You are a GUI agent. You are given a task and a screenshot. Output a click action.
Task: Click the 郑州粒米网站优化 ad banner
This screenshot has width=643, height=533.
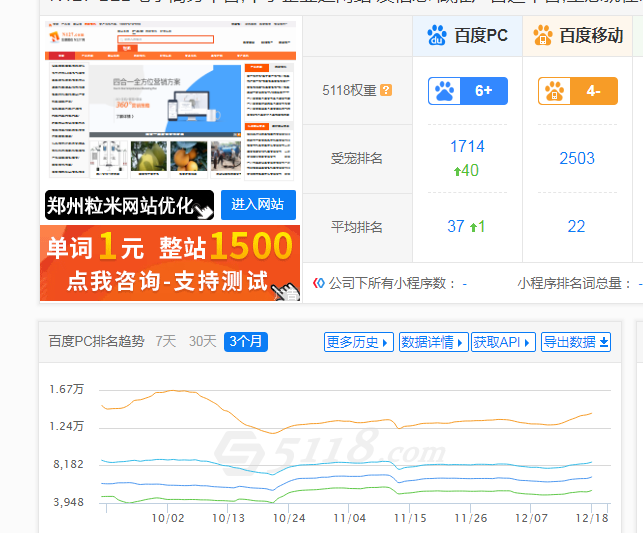(129, 205)
